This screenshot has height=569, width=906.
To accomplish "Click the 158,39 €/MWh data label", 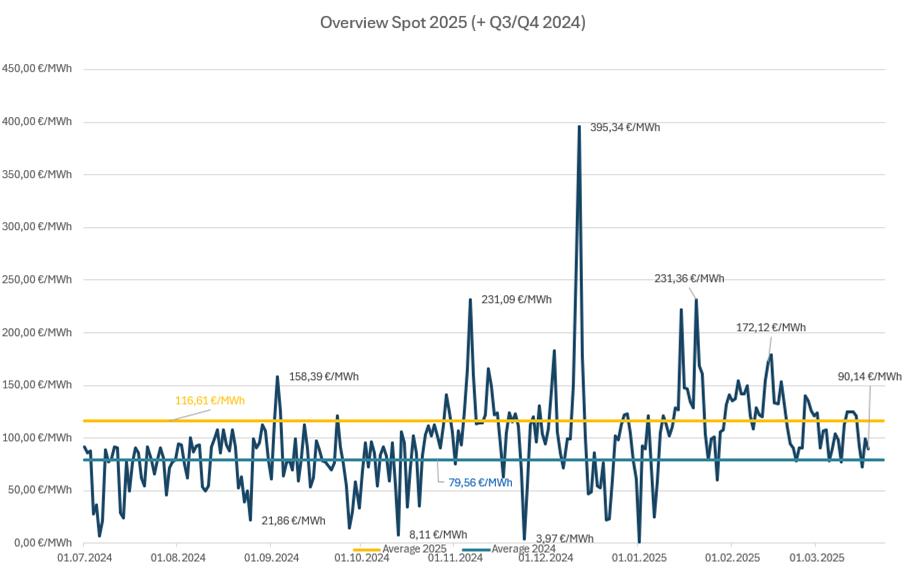I will point(324,377).
